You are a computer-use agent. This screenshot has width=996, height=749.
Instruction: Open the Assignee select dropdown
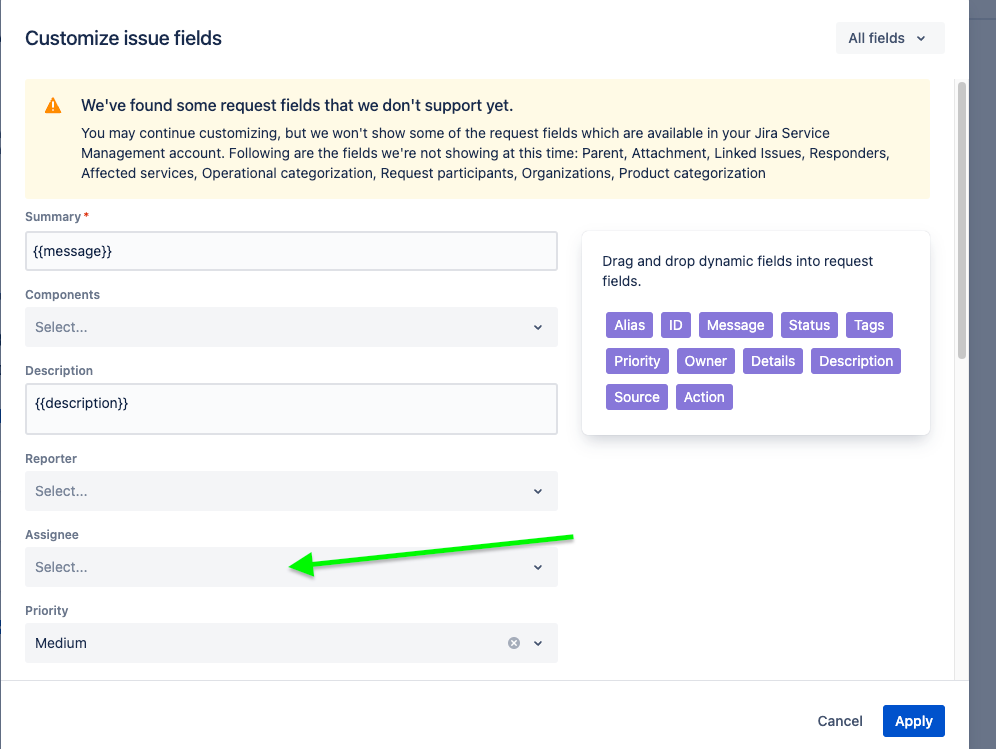coord(292,567)
